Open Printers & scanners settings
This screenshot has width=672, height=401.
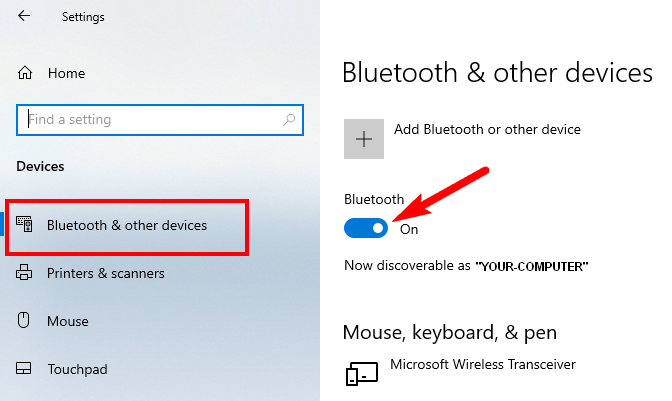pos(106,273)
